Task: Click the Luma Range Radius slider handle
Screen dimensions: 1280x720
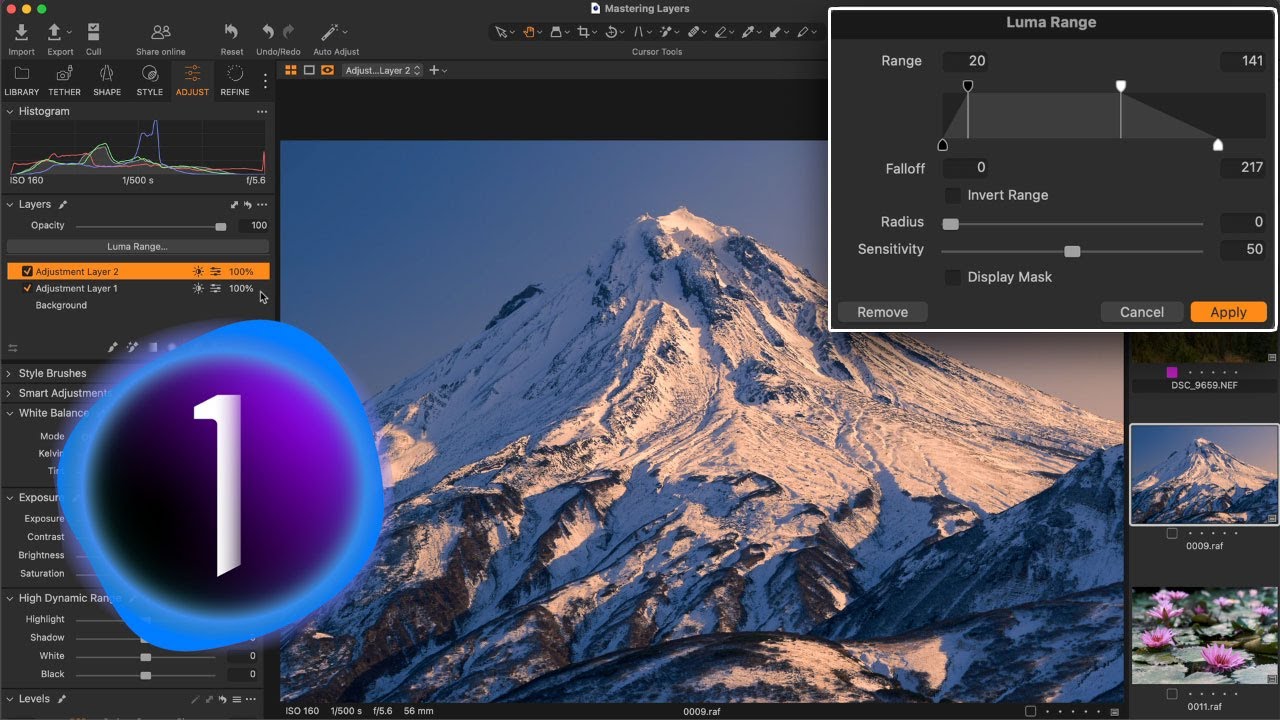Action: pyautogui.click(x=950, y=224)
